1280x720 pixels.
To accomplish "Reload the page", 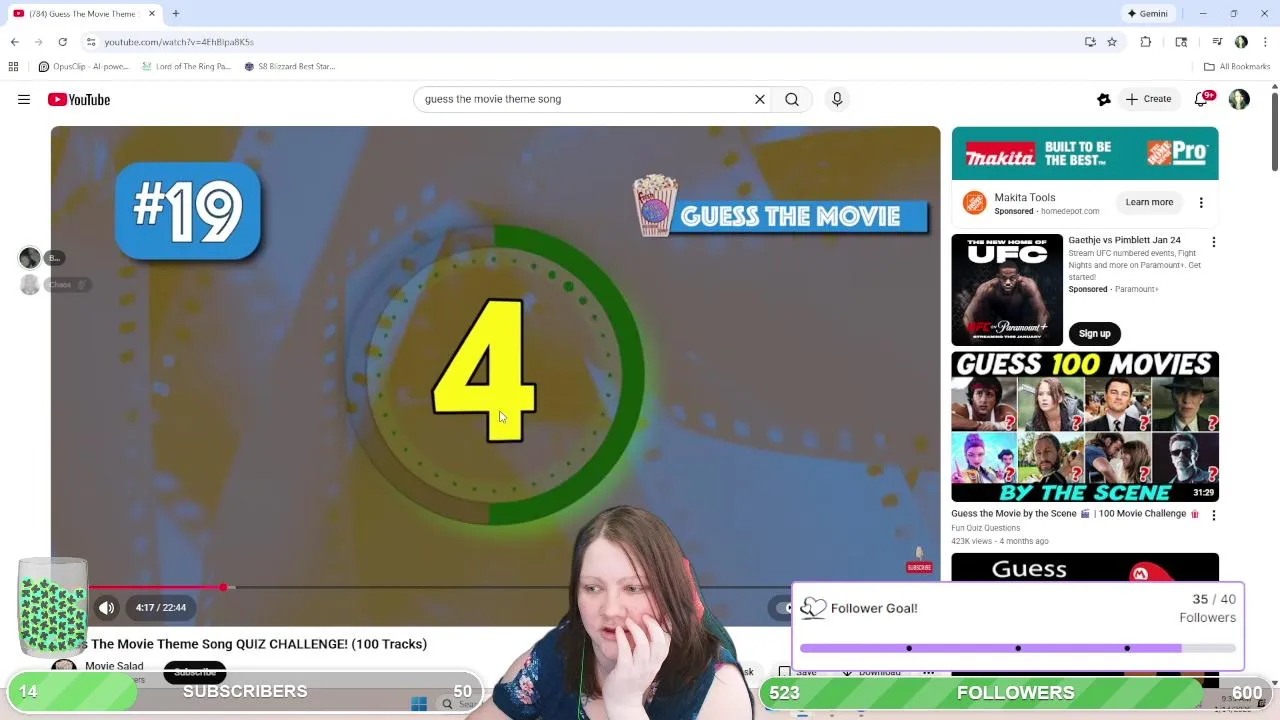I will click(62, 42).
